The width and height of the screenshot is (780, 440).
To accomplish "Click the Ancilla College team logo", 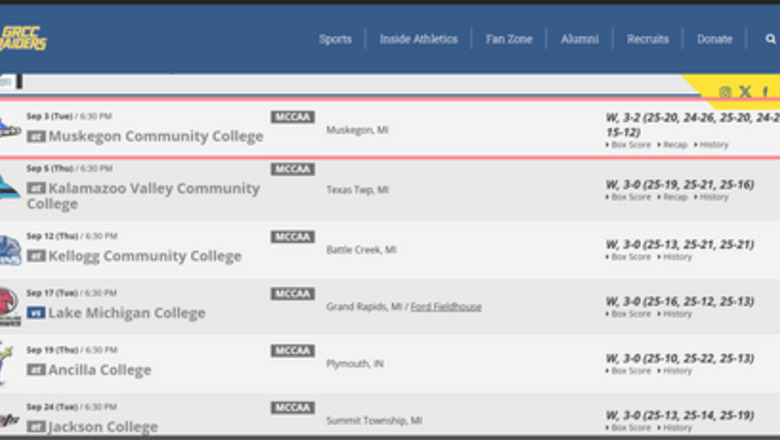I will [7, 363].
